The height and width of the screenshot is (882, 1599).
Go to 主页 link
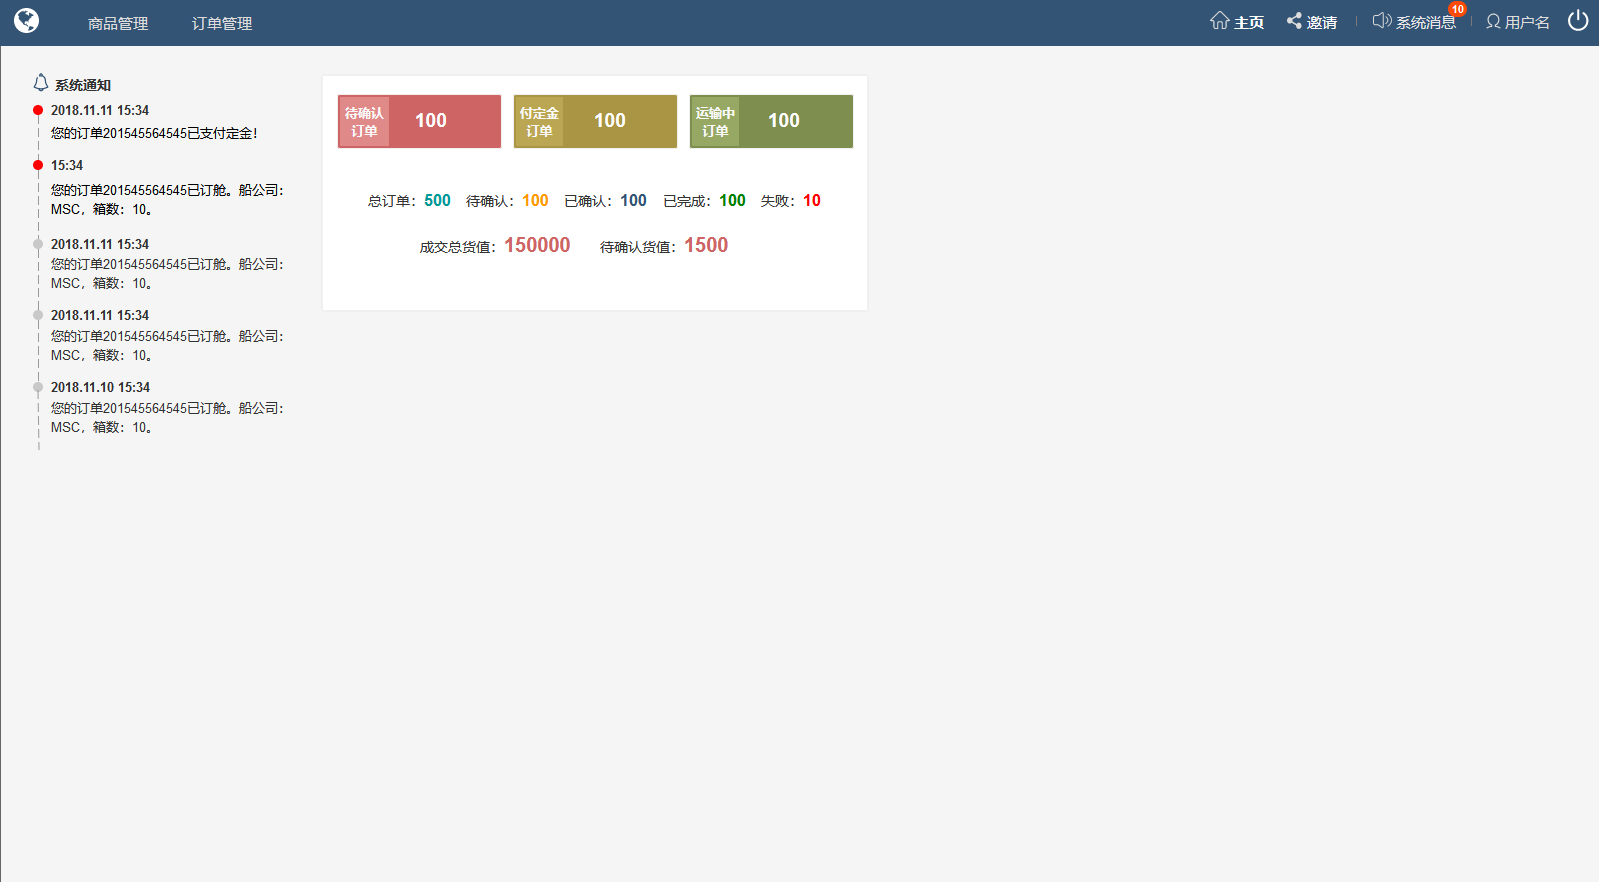click(x=1249, y=23)
